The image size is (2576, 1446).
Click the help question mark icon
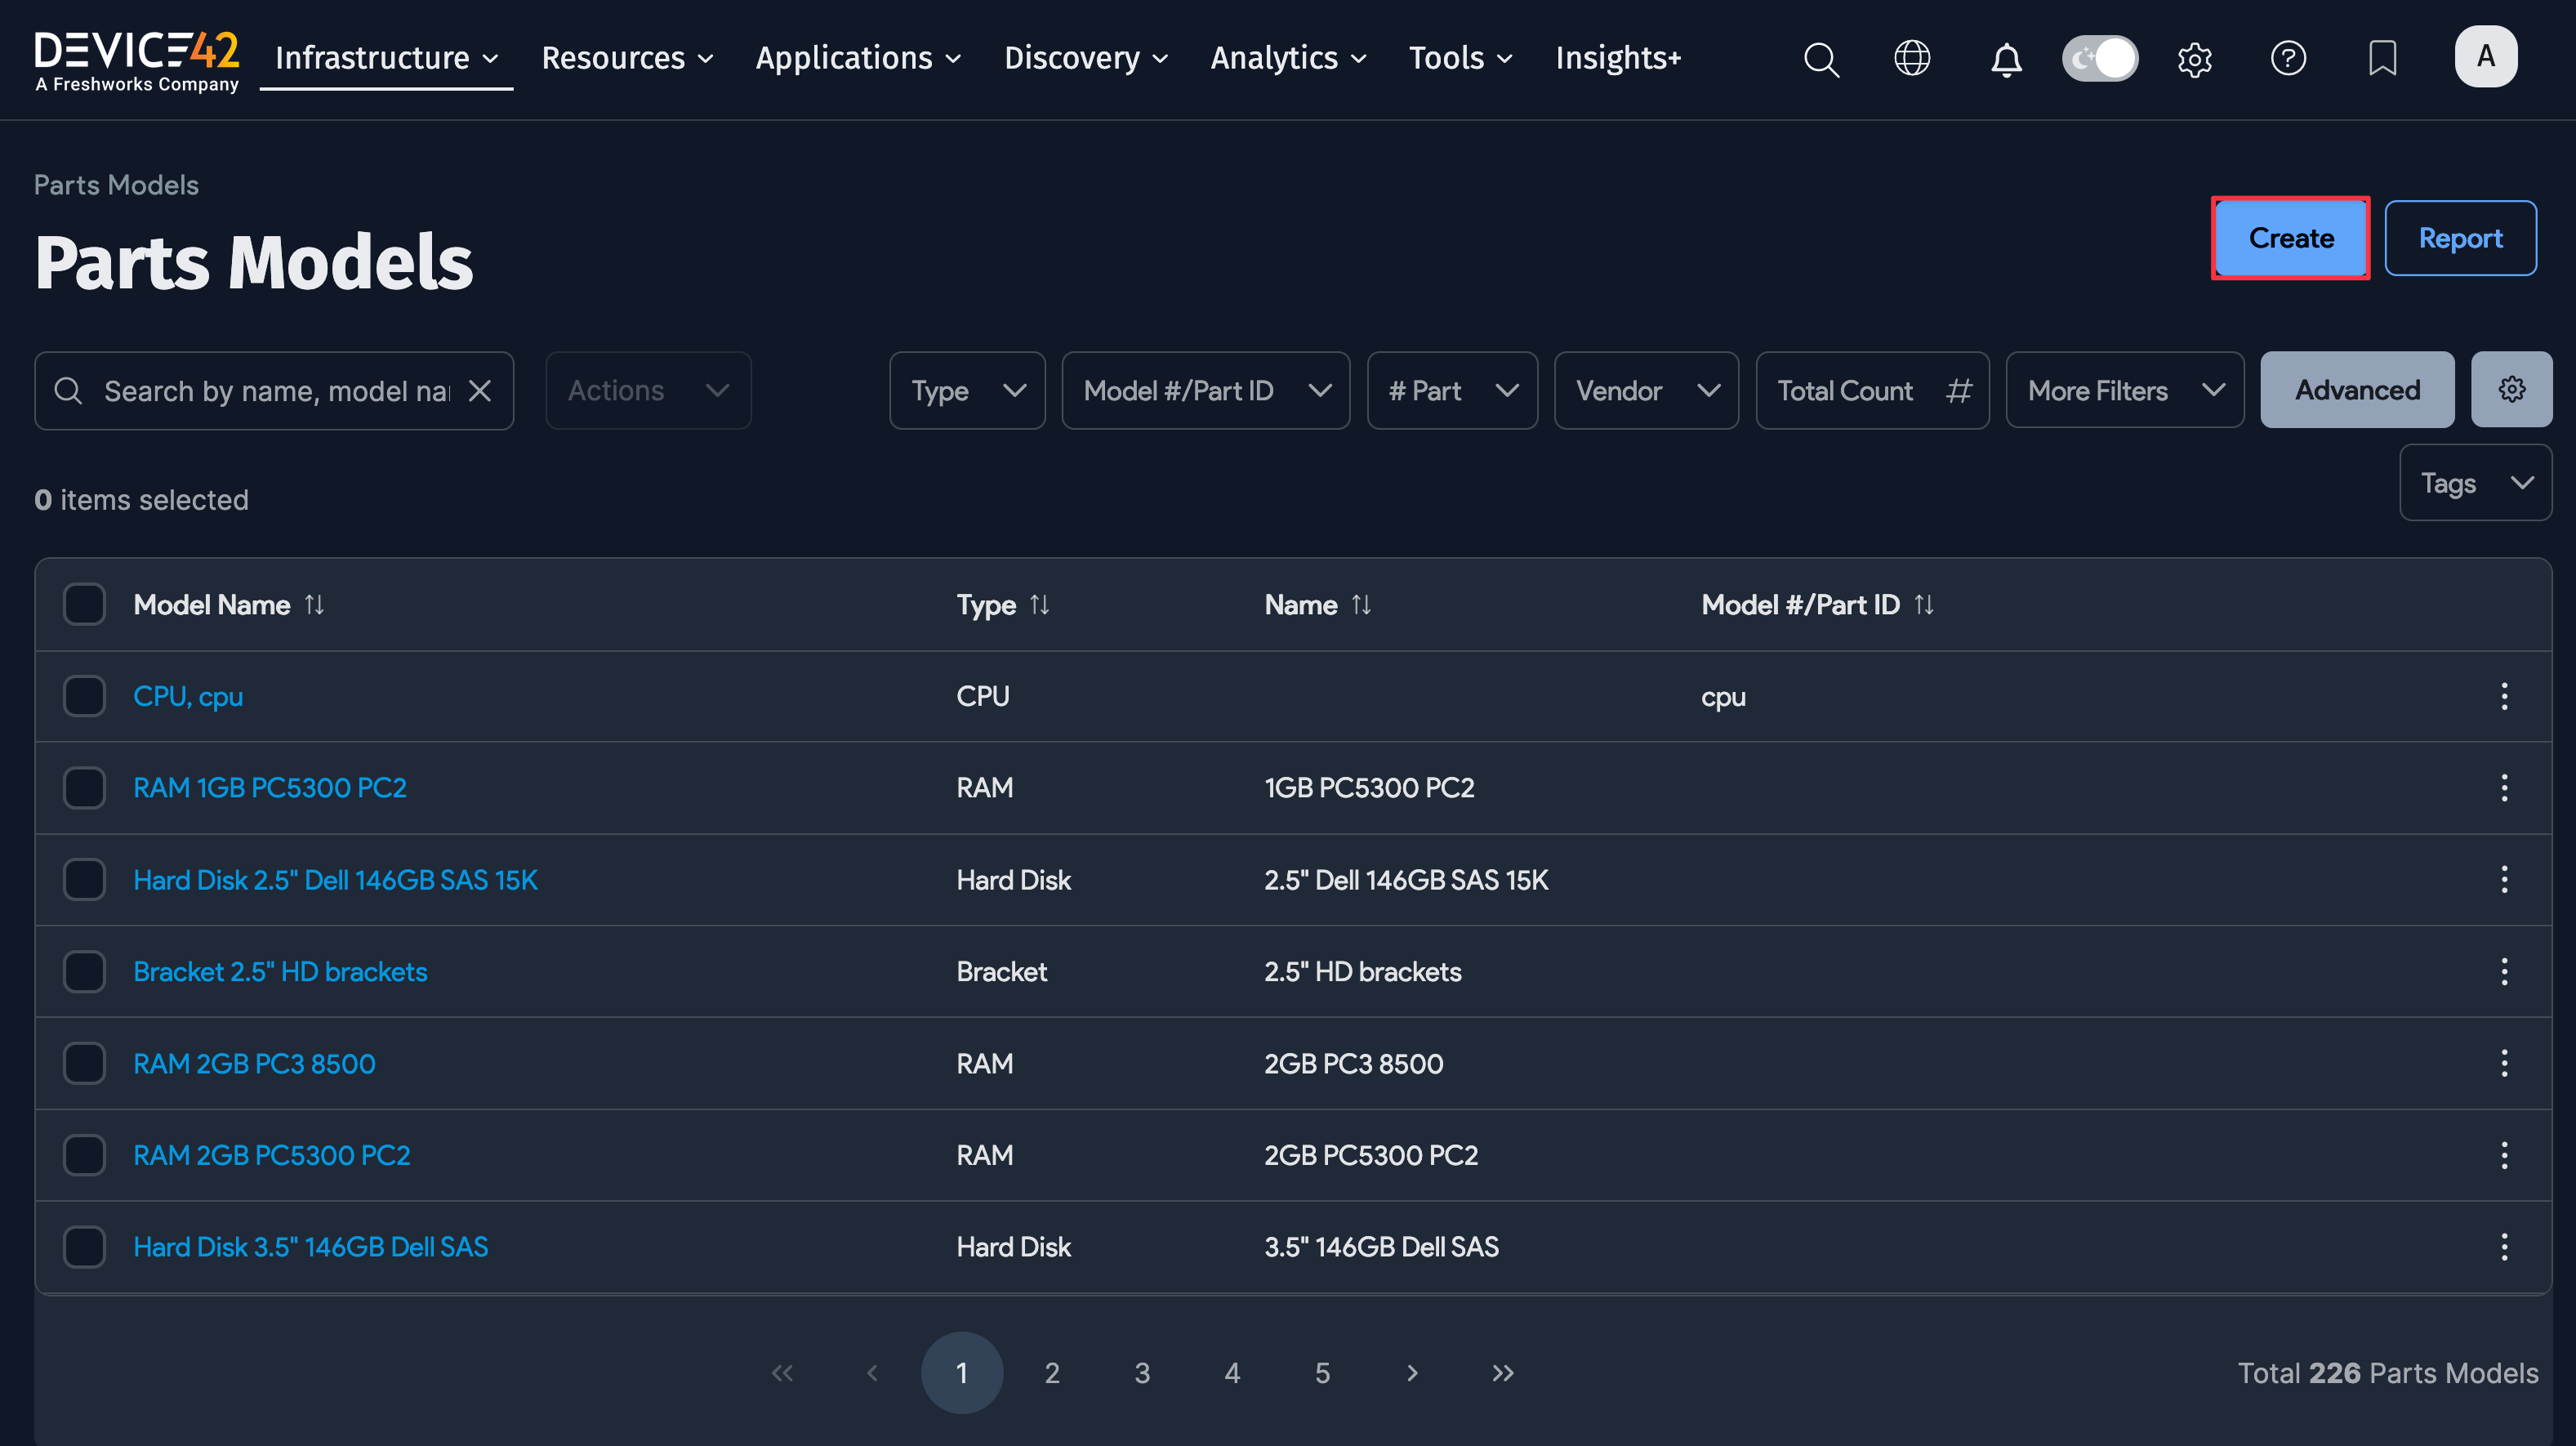coord(2288,58)
